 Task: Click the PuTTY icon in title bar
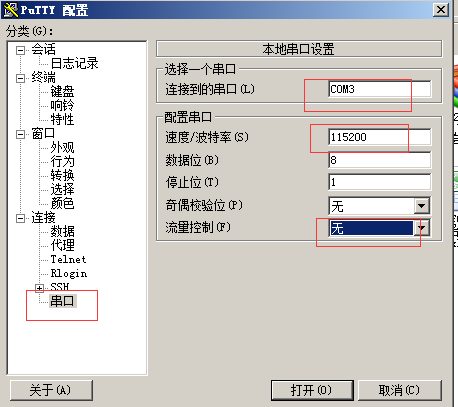pos(10,10)
